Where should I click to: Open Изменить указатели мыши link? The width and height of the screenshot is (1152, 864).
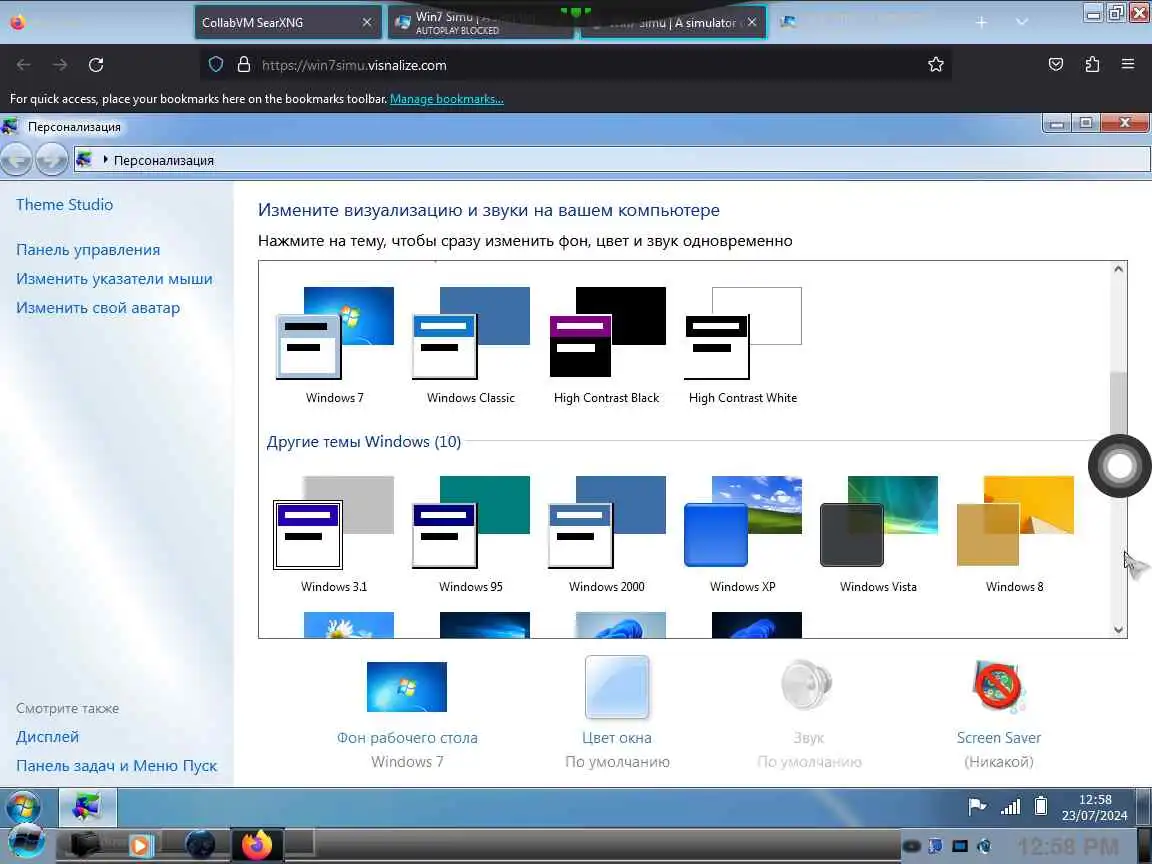pos(115,278)
